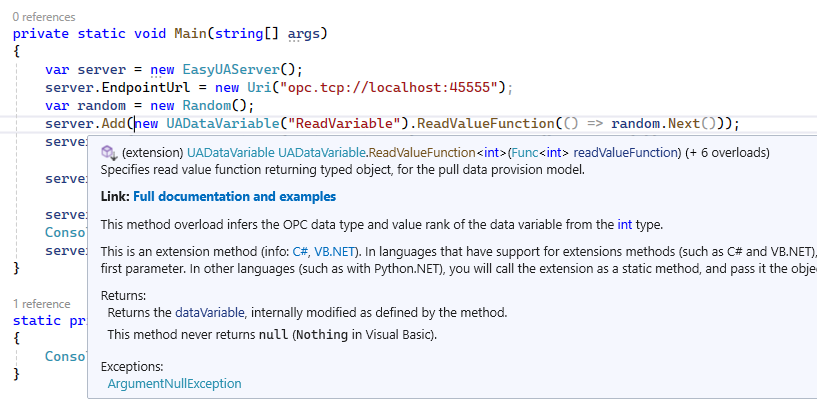Viewport: 817px width, 399px height.
Task: Click the opc.tcp URL string literal
Action: (x=389, y=87)
